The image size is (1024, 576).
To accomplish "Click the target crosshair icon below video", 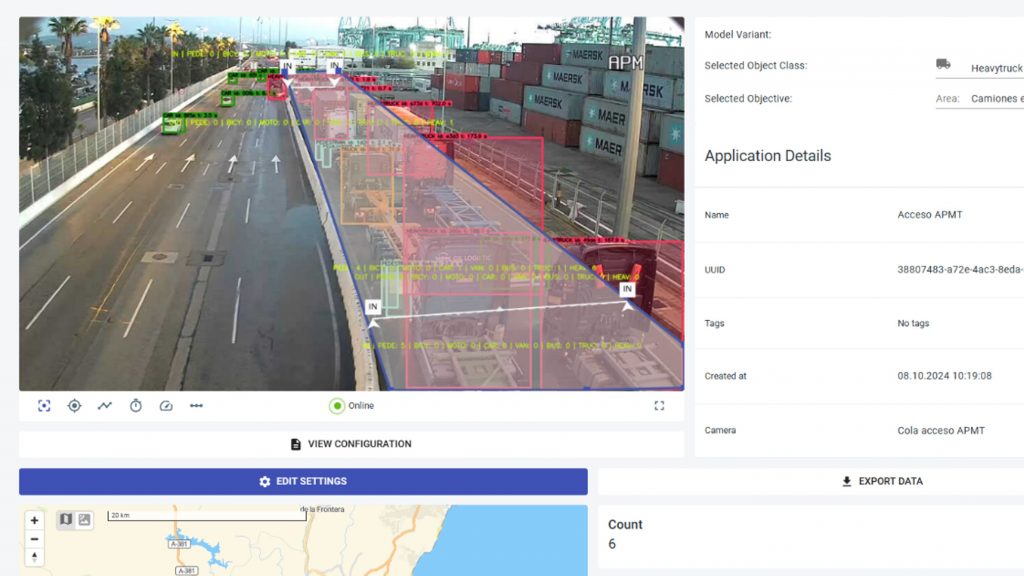I will (74, 406).
